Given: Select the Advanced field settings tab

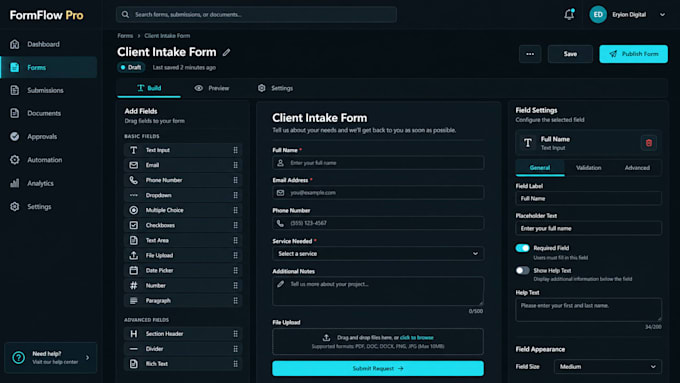Looking at the screenshot, I should pos(637,167).
